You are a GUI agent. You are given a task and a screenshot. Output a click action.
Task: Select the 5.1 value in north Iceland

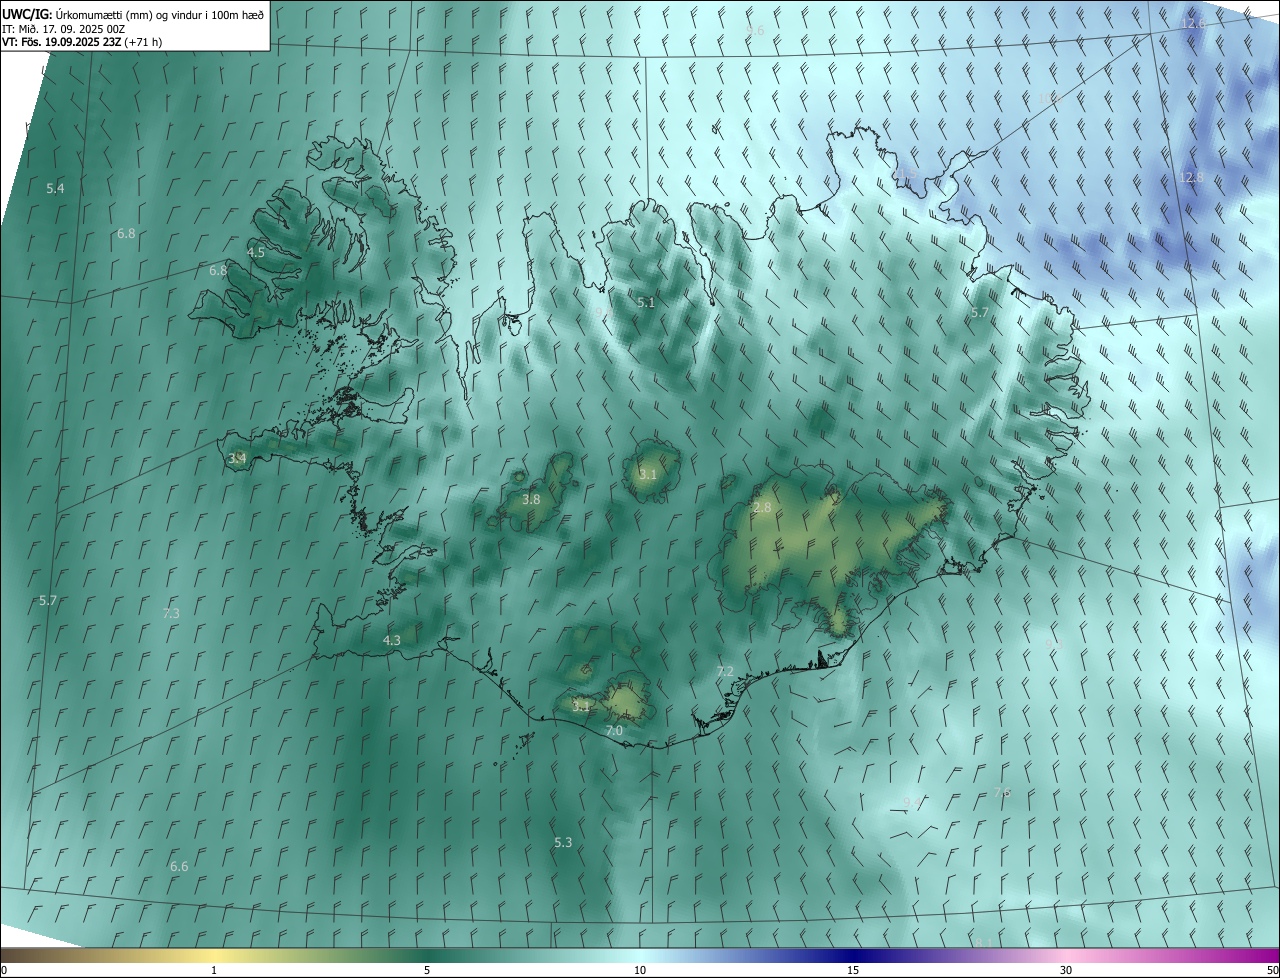(x=646, y=302)
